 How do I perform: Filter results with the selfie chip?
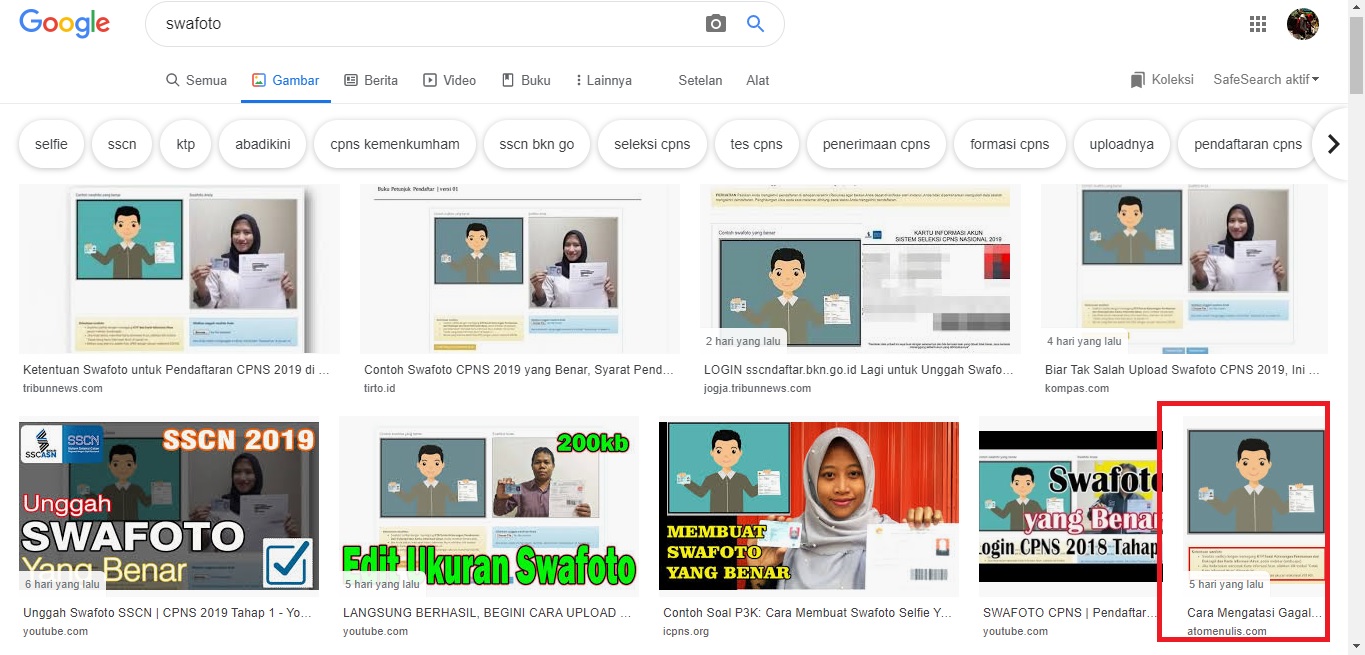click(50, 143)
